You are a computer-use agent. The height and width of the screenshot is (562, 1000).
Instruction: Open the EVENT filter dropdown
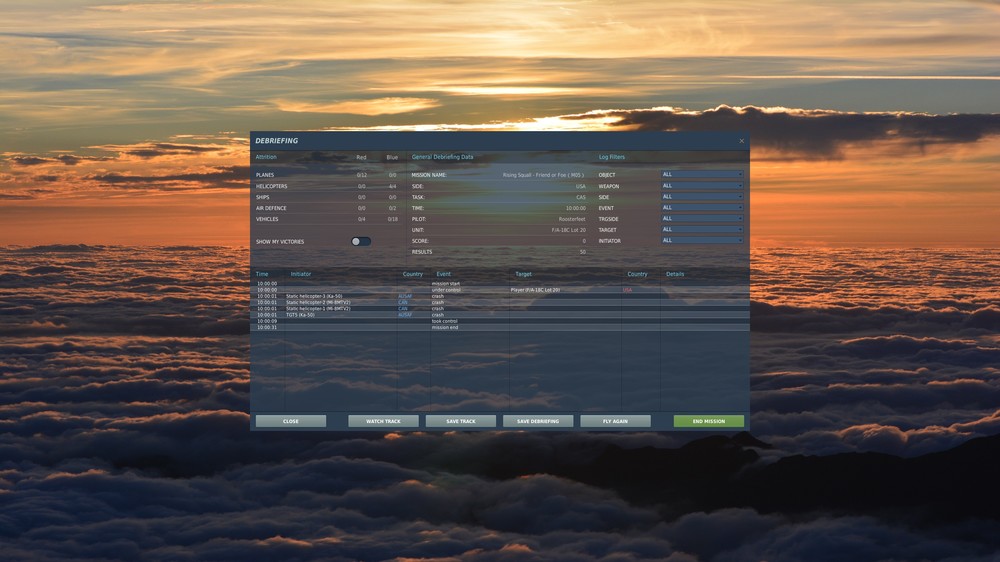[702, 207]
